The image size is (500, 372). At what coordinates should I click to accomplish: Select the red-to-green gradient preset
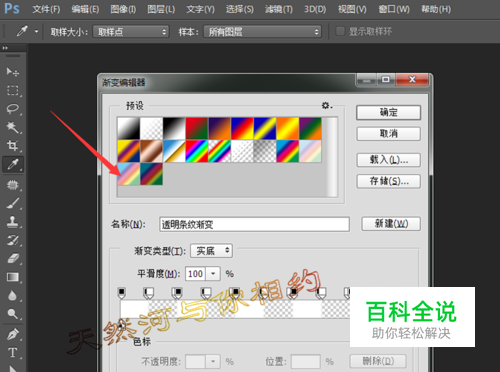(197, 128)
